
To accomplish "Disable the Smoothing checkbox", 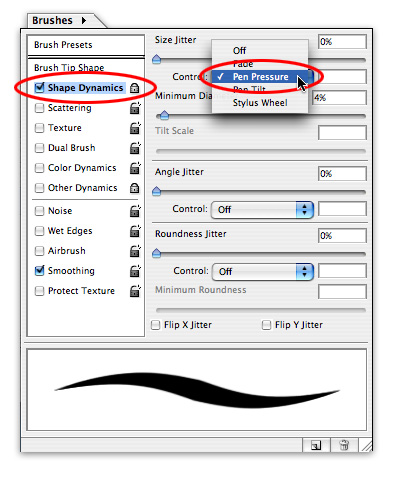I will 39,271.
